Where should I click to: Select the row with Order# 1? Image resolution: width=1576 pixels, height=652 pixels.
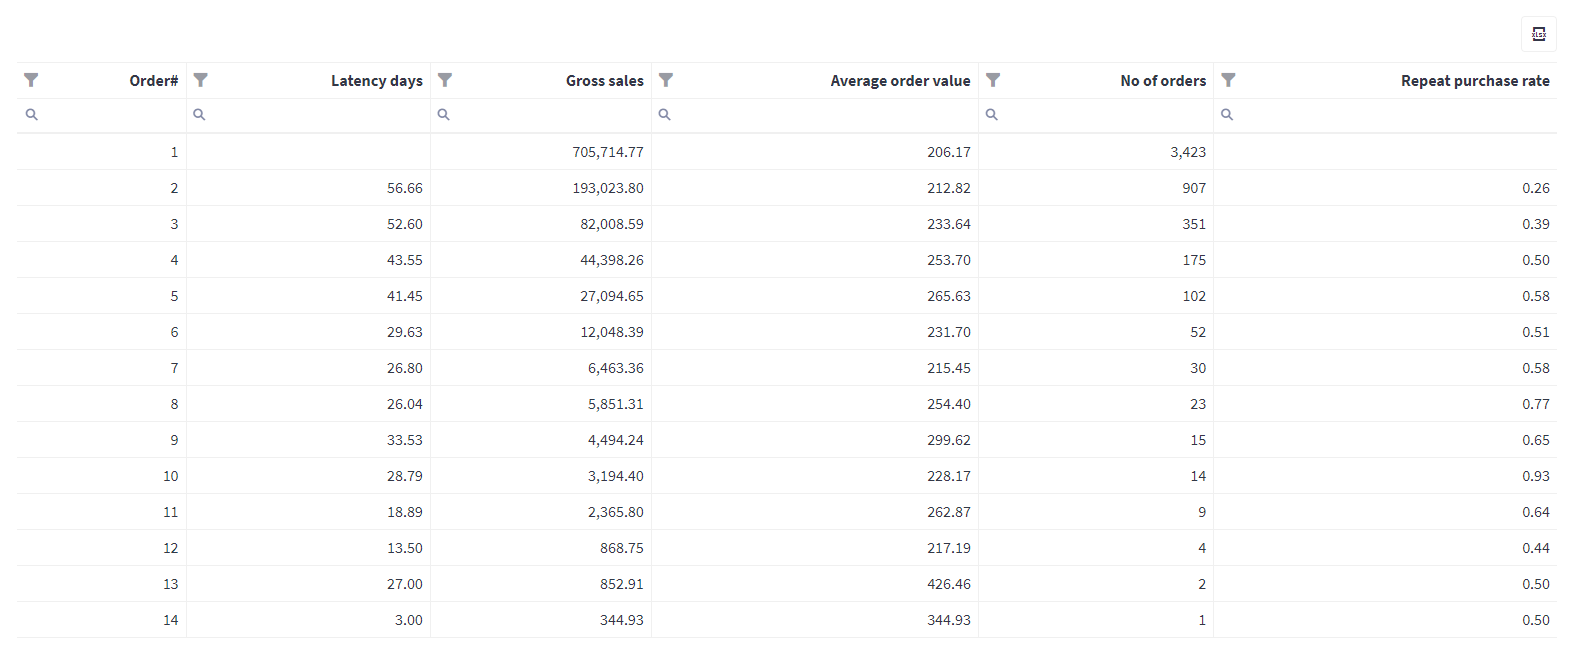[x=786, y=152]
